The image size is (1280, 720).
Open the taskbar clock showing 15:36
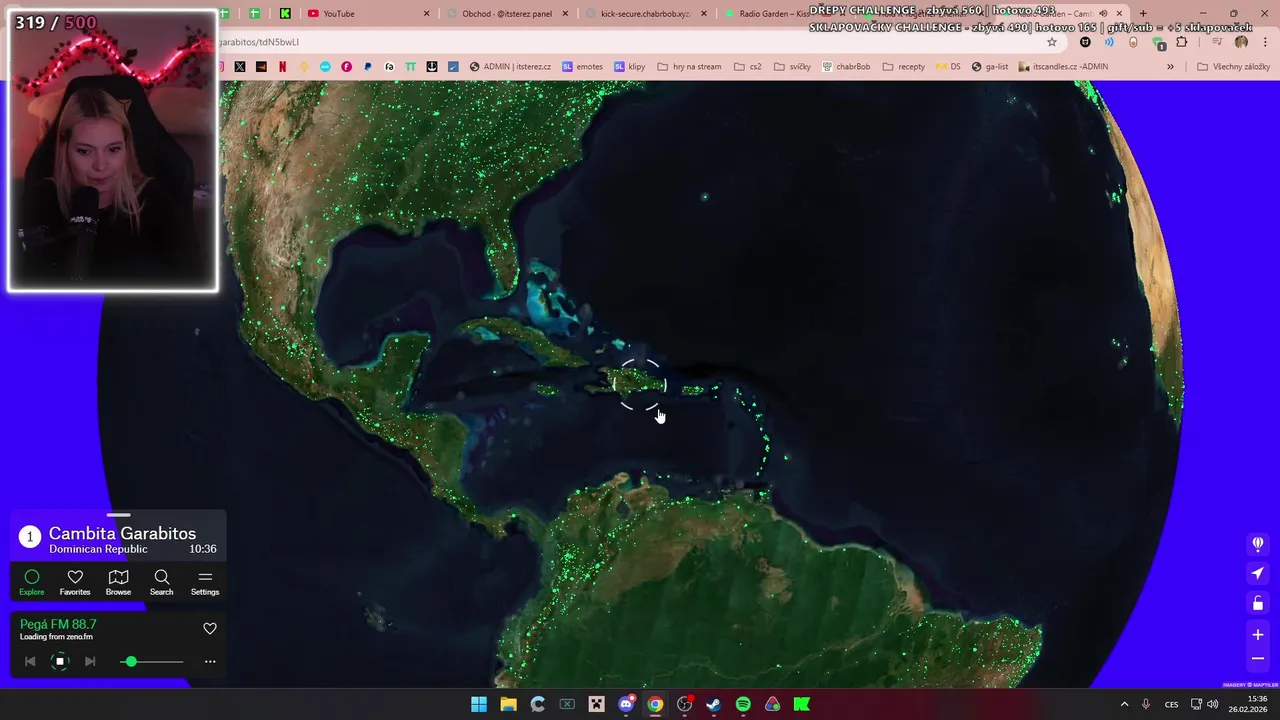(x=1247, y=704)
